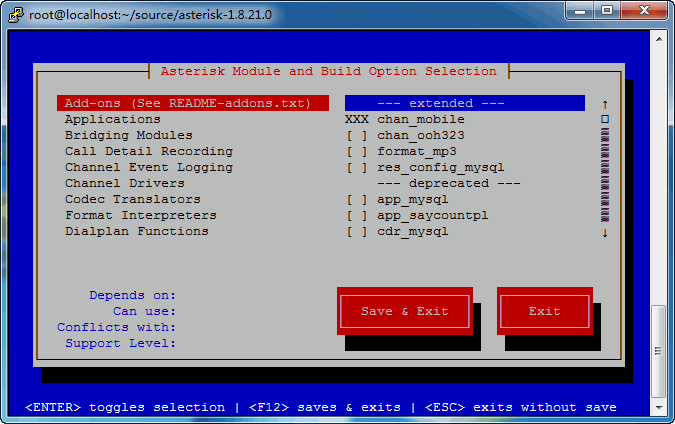Click the dialog title Asterisk Module and Build Option Selection

tap(328, 71)
